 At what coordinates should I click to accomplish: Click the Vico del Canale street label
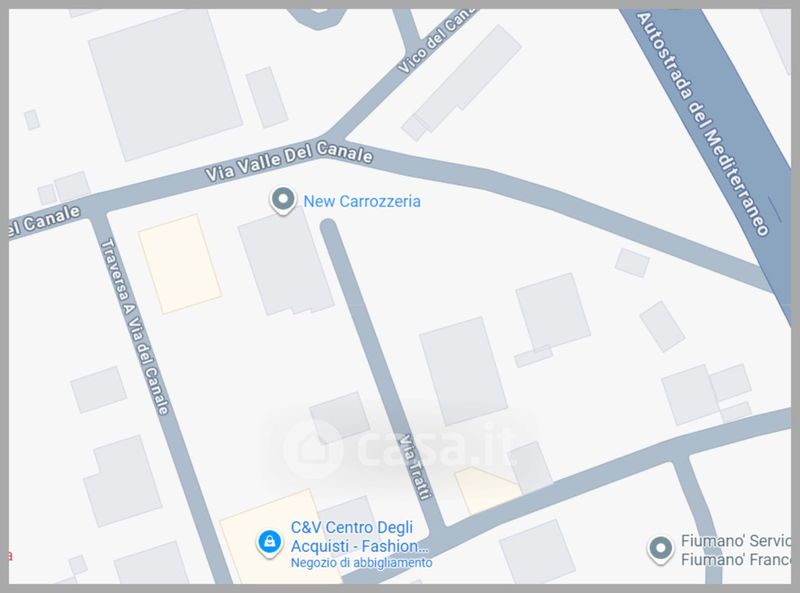(436, 41)
